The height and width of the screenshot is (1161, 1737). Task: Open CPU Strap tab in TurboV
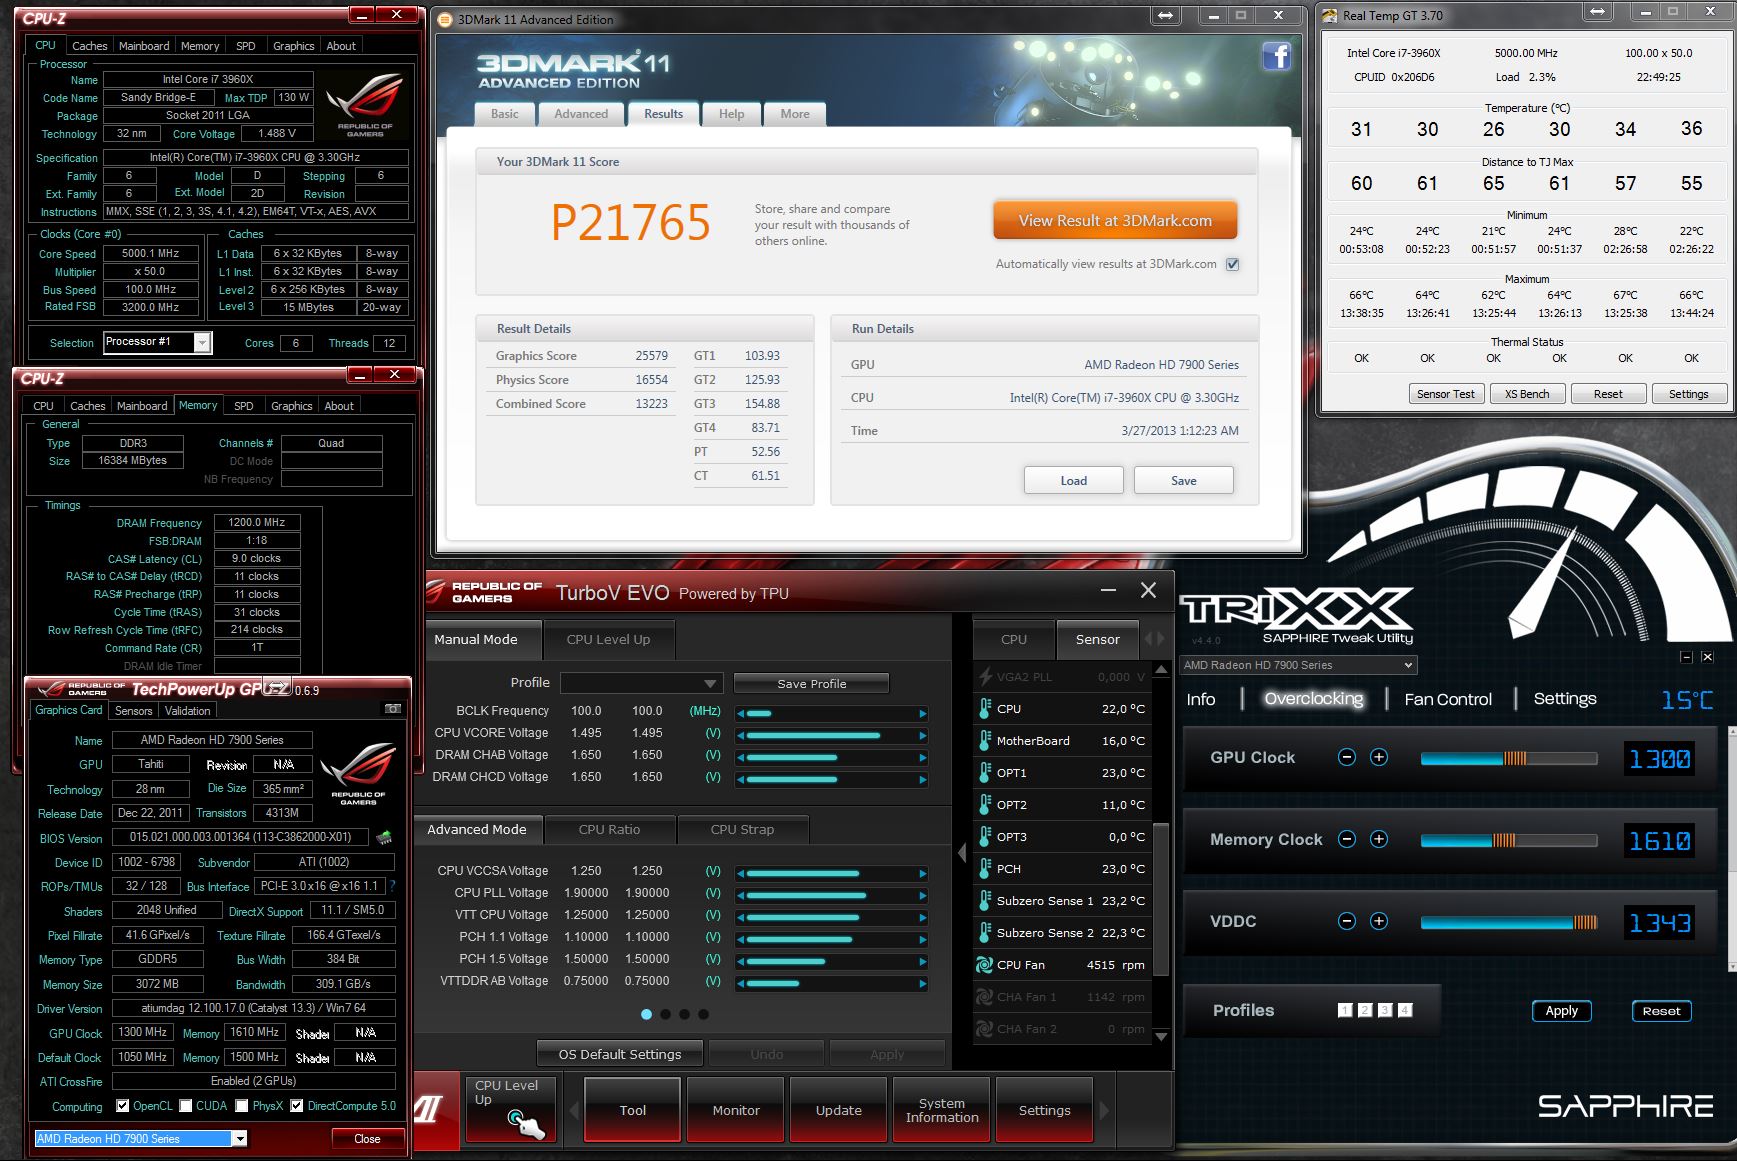[x=742, y=829]
